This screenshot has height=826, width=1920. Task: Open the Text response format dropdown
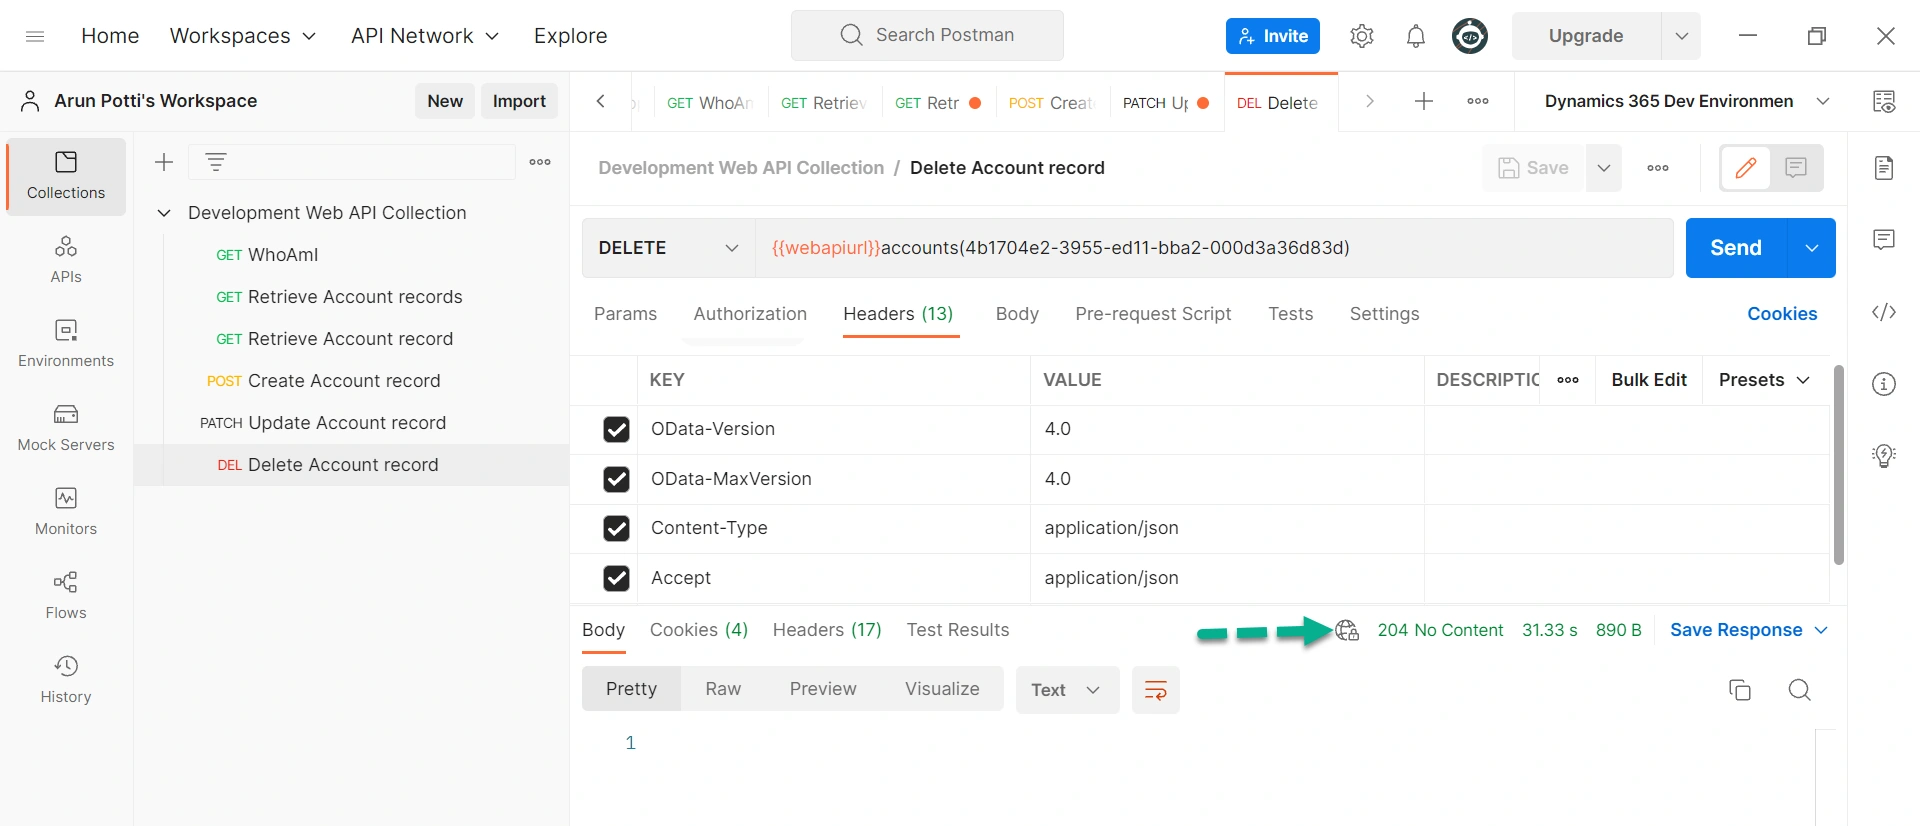pyautogui.click(x=1067, y=690)
